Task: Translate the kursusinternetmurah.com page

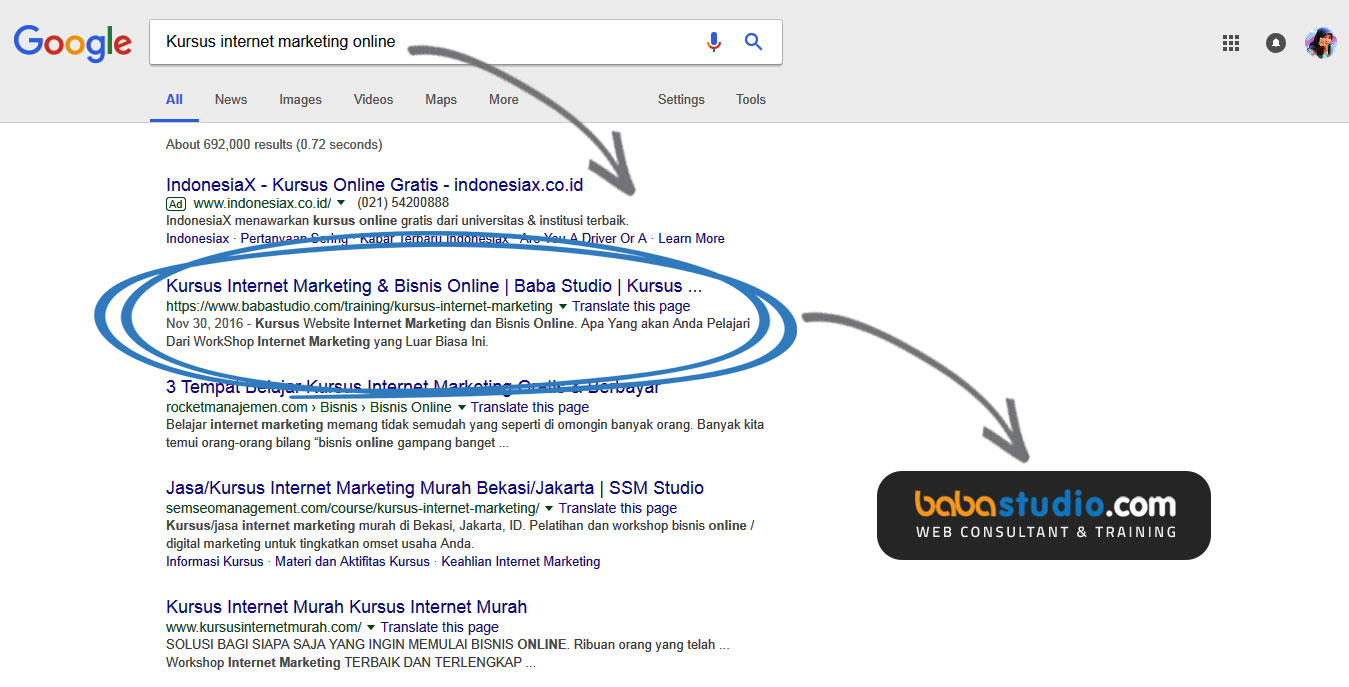Action: 440,627
